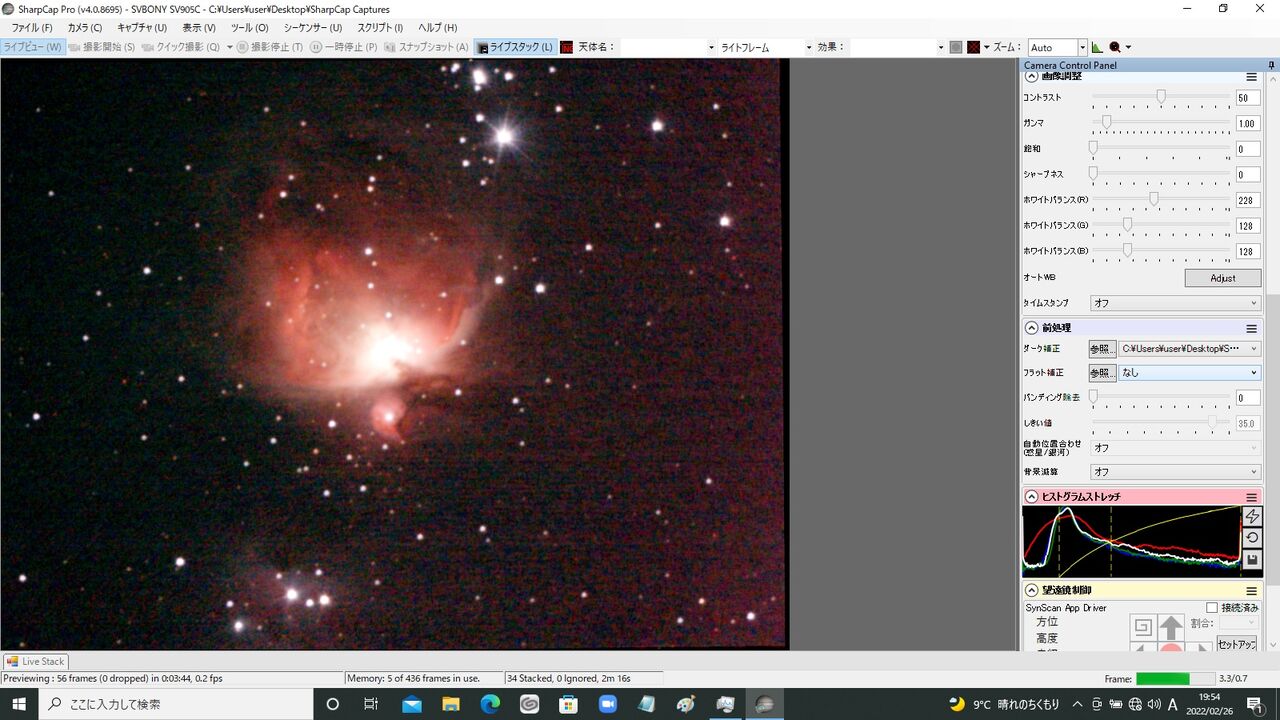Adjust the コントラスト slider
1280x720 pixels.
pyautogui.click(x=1161, y=97)
